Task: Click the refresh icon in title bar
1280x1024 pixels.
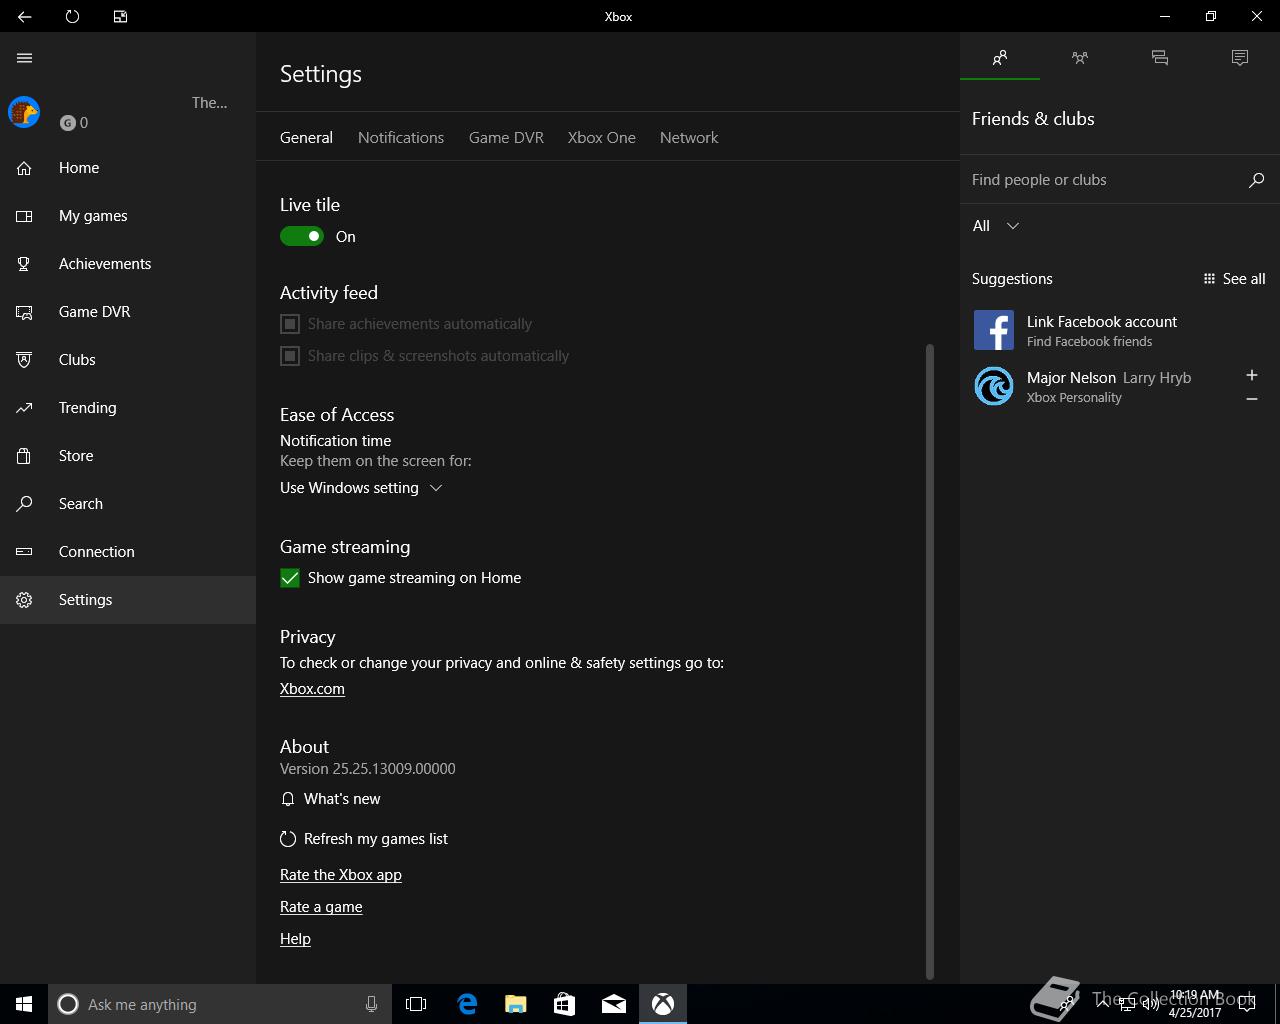Action: 72,16
